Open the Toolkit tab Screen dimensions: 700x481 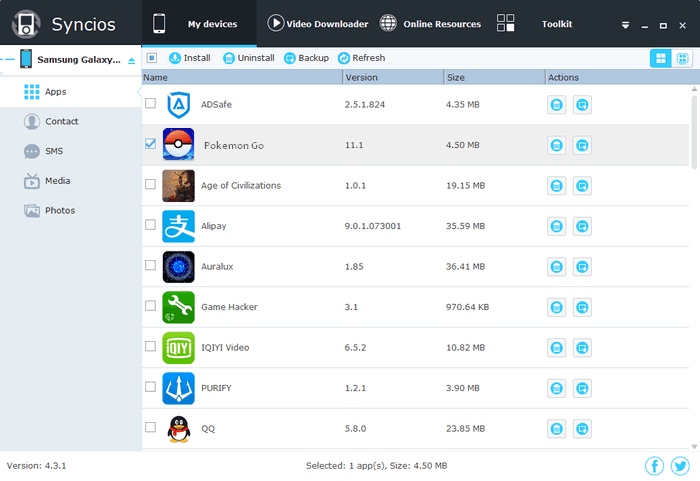534,24
